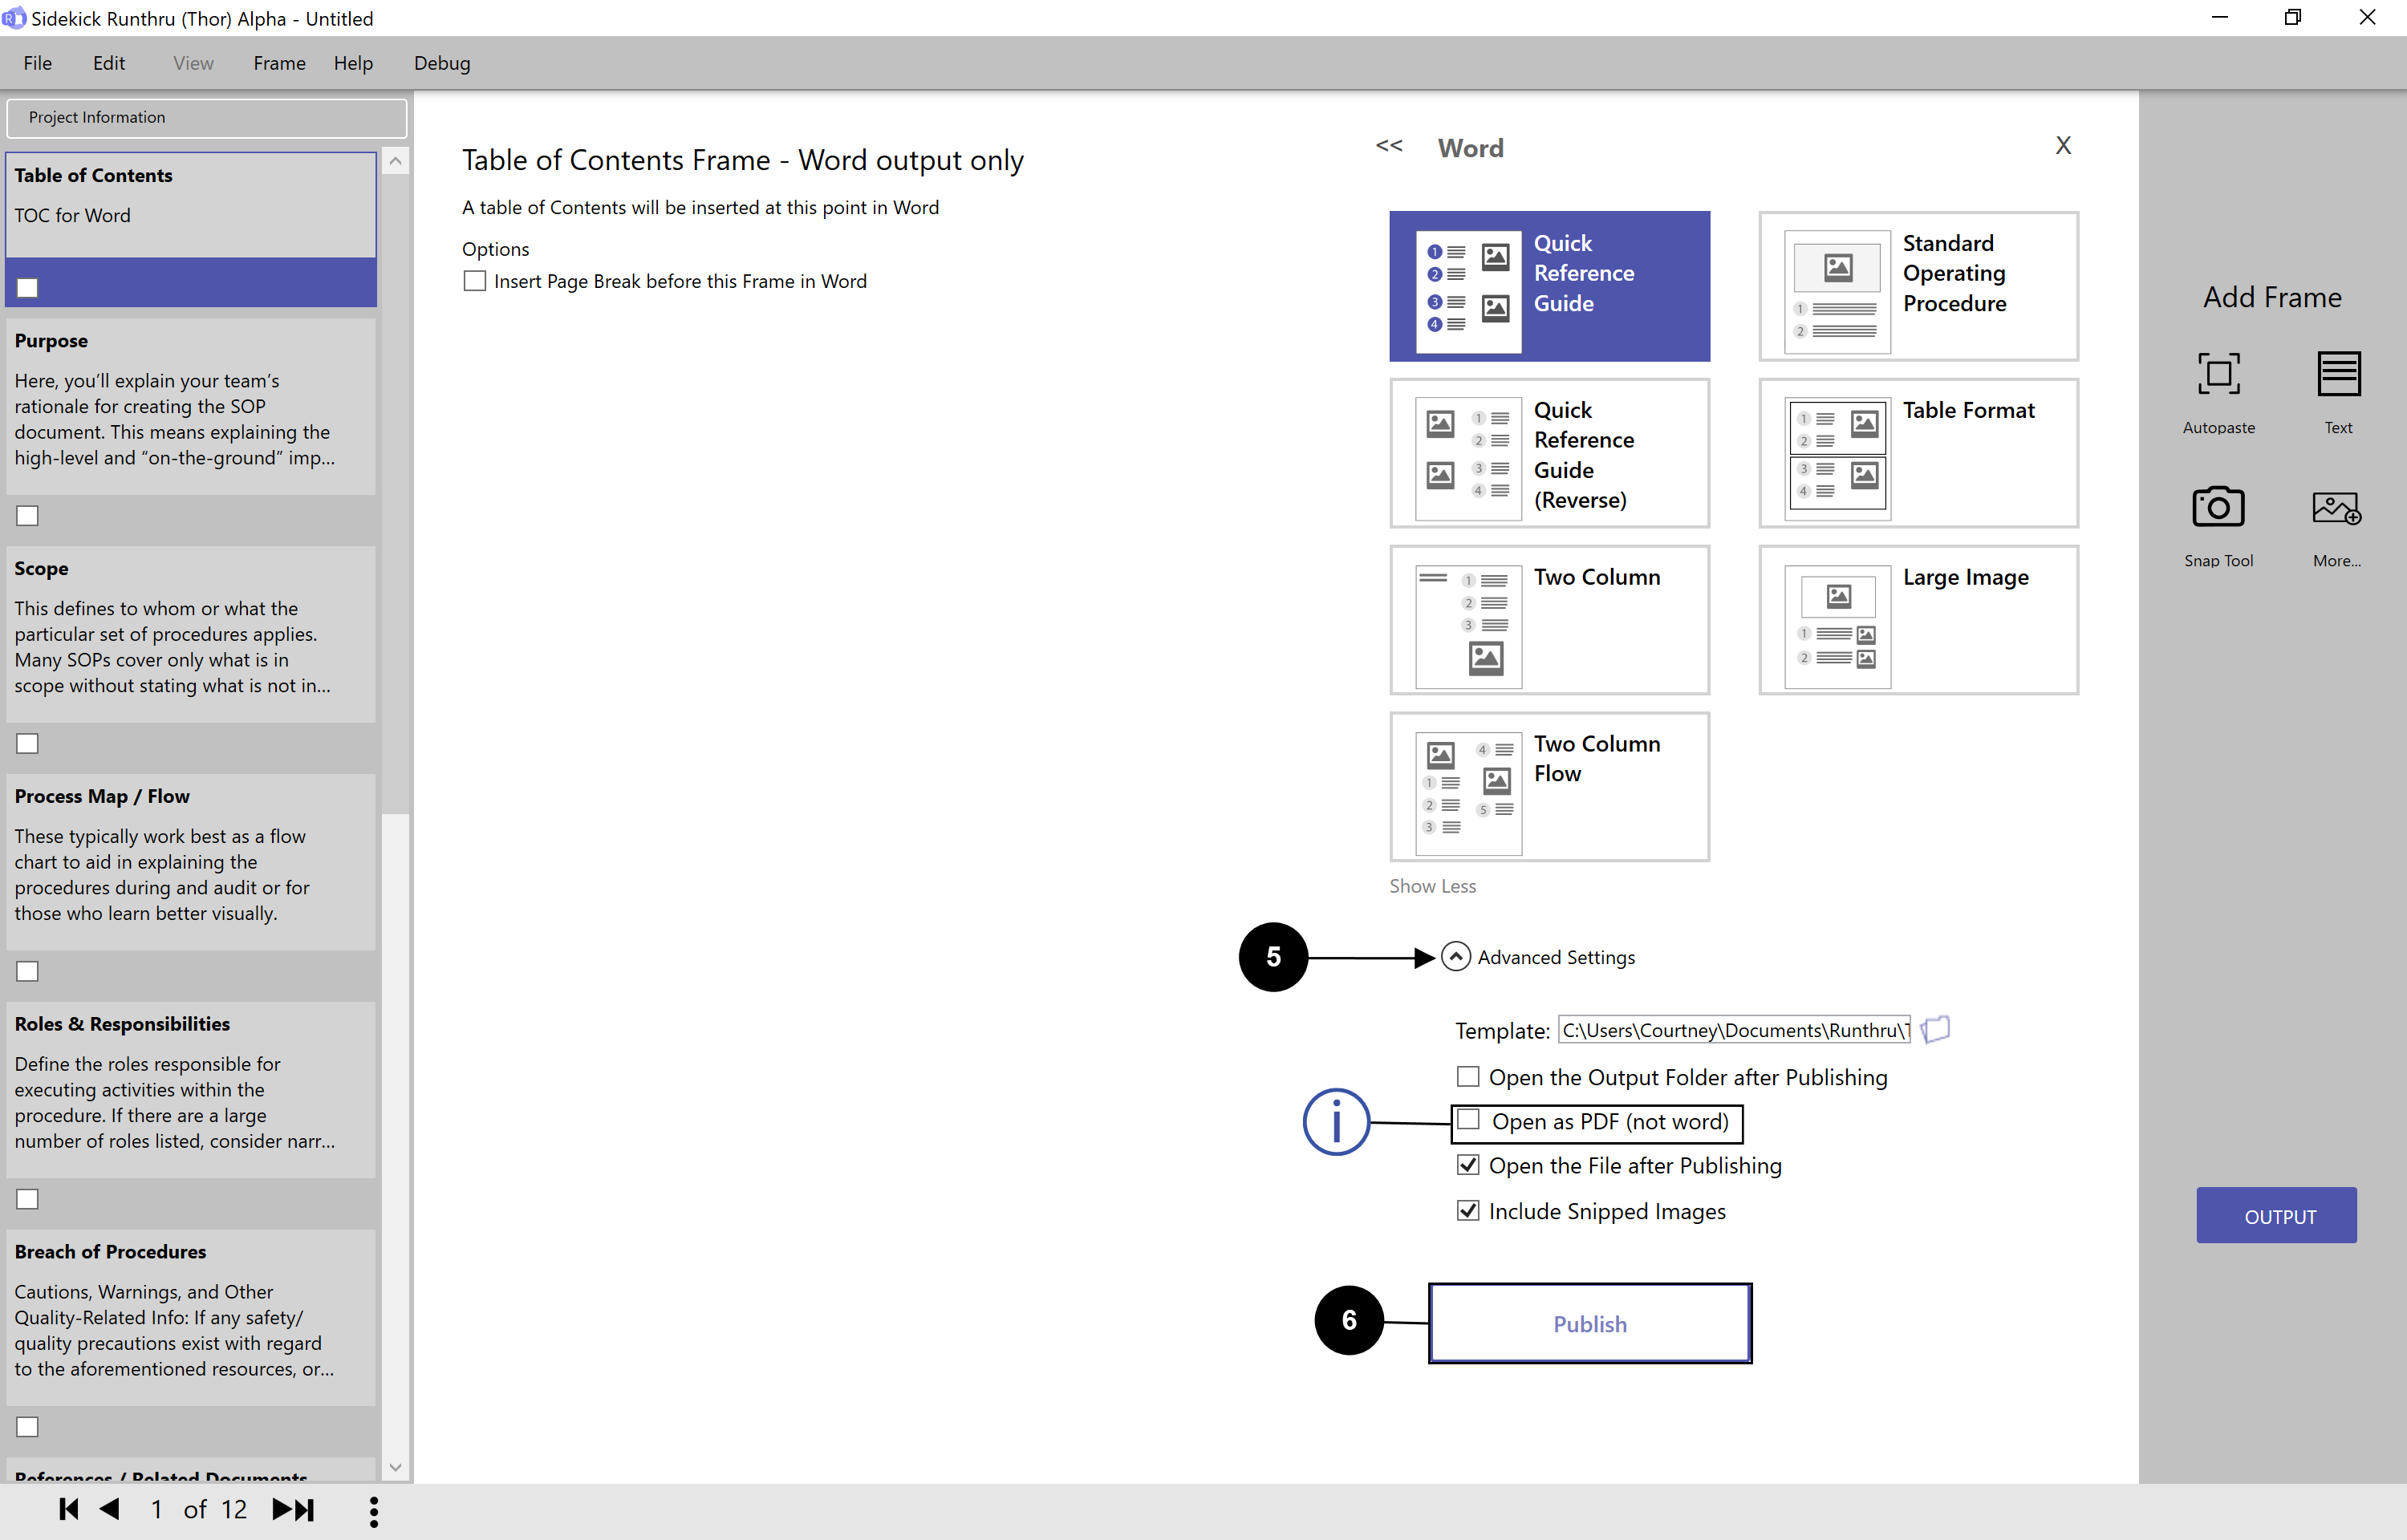Click the OUTPUT button
The image size is (2407, 1540).
2276,1215
